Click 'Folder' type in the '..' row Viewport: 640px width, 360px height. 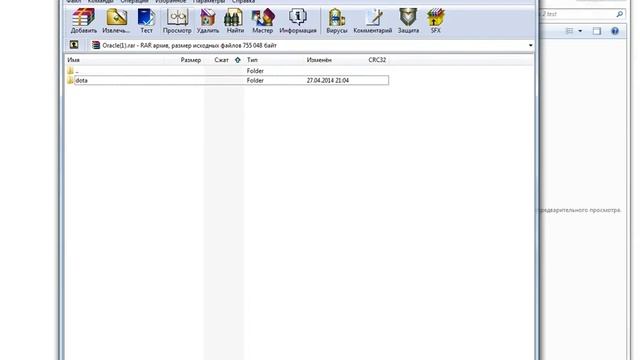(255, 71)
